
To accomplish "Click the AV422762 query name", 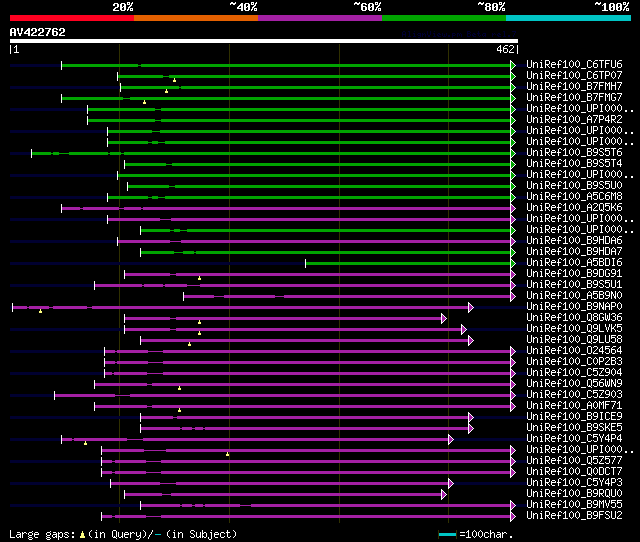I will pyautogui.click(x=38, y=32).
